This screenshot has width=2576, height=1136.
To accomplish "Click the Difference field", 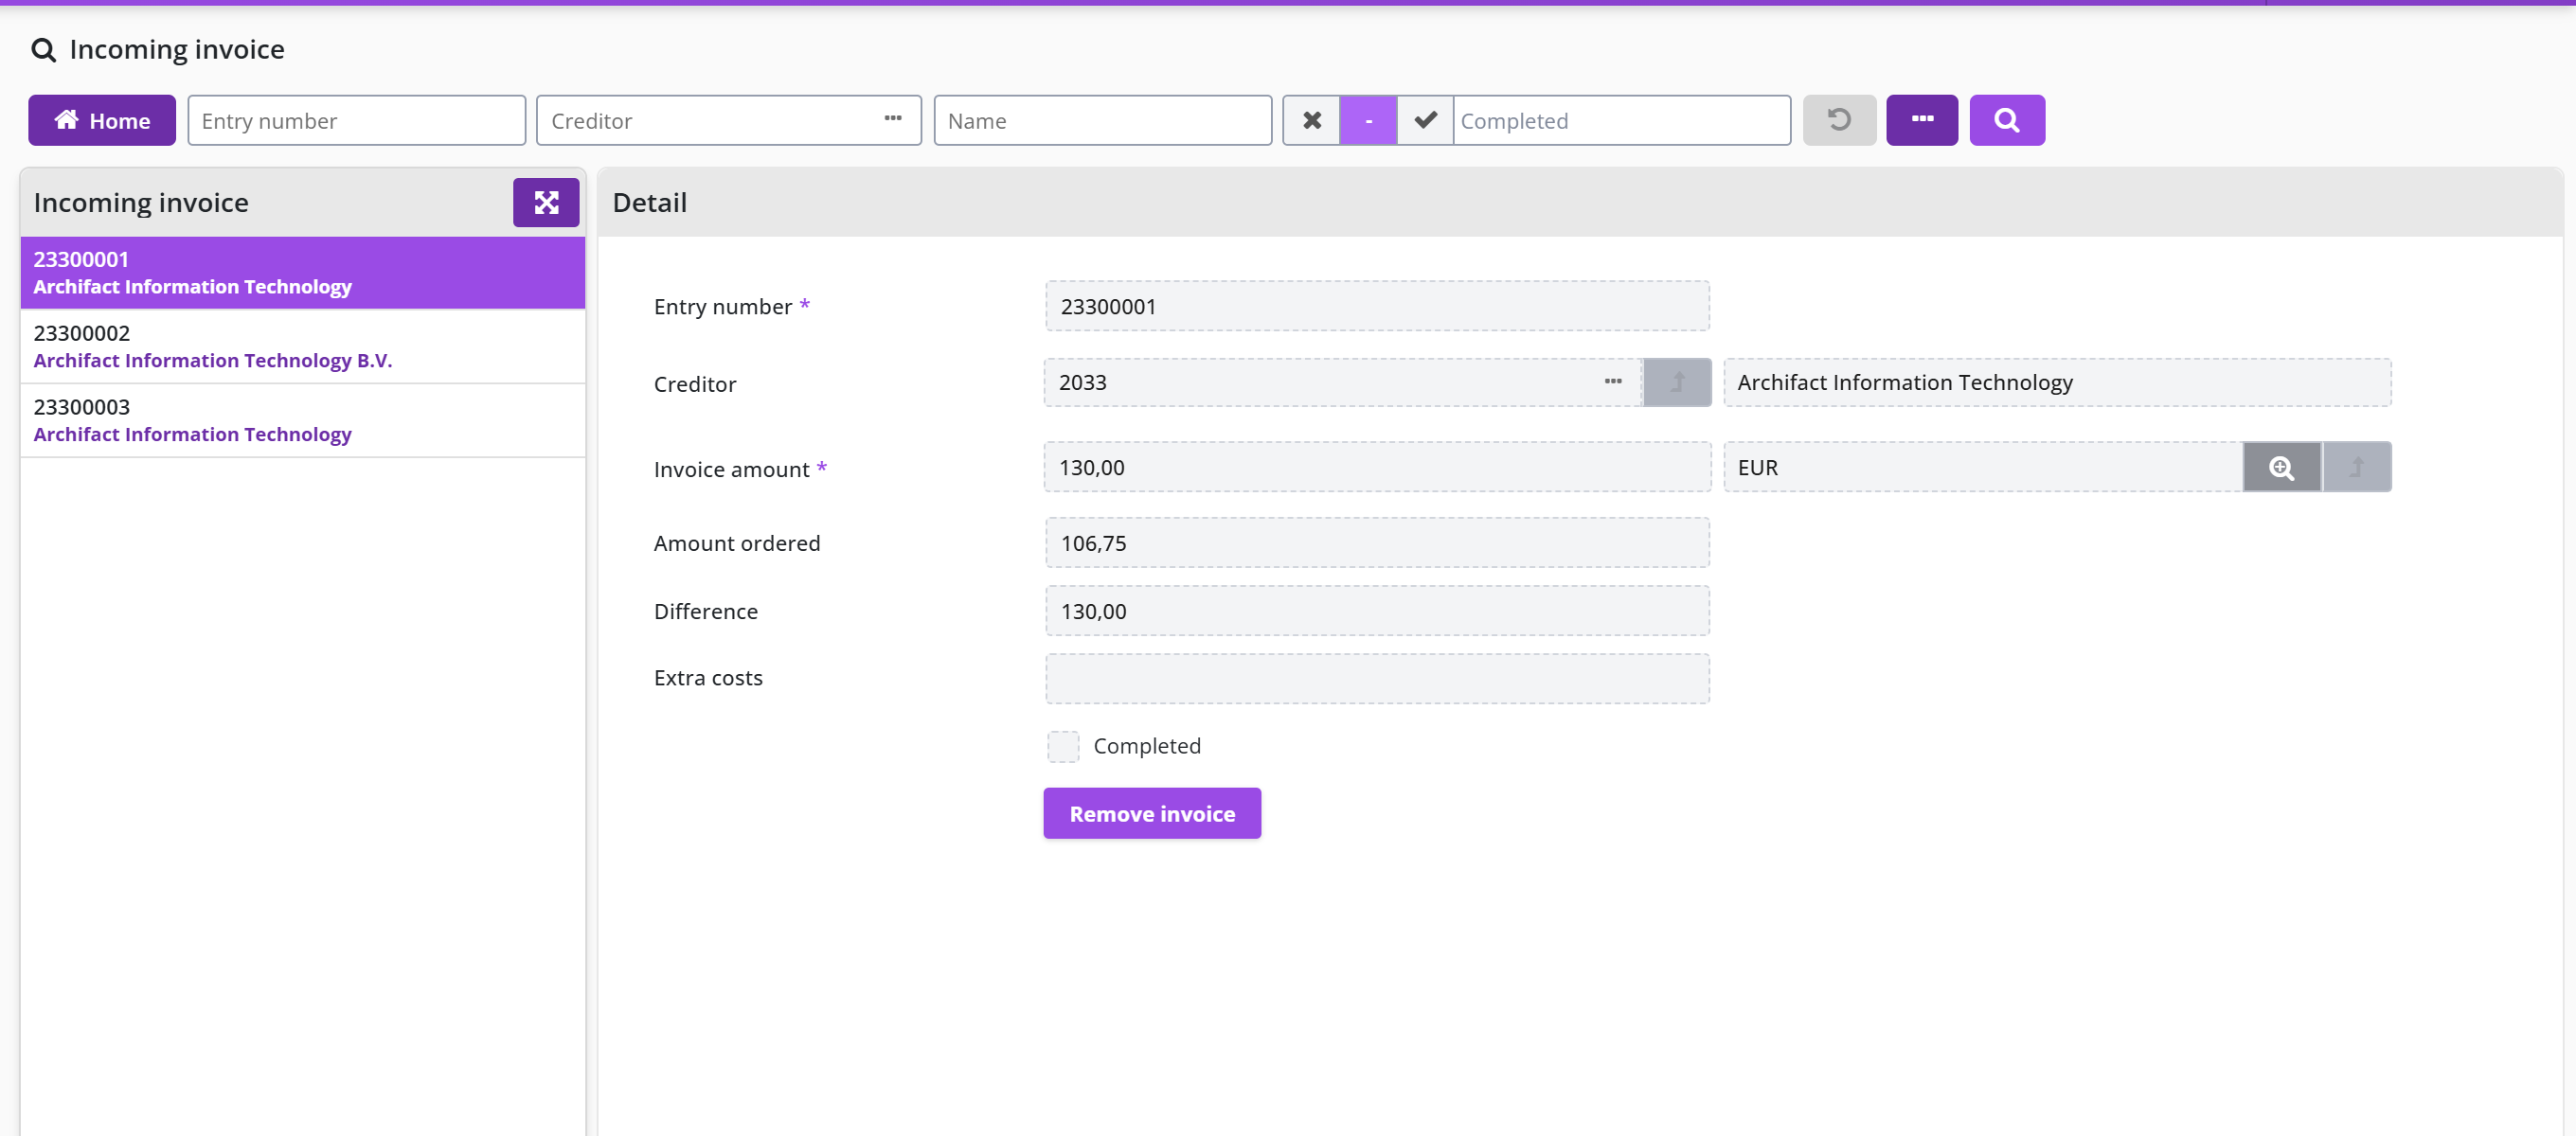I will [x=1377, y=611].
